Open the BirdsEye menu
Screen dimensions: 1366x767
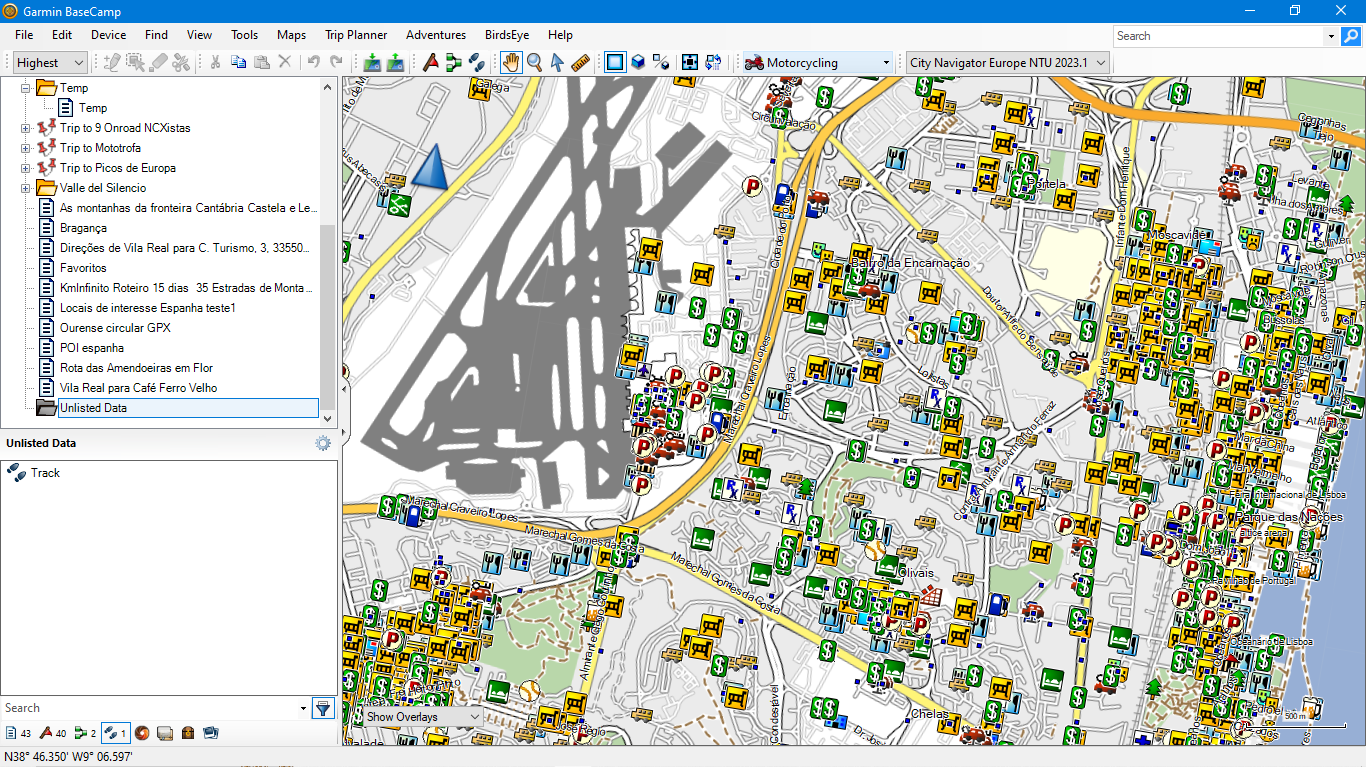pyautogui.click(x=507, y=35)
